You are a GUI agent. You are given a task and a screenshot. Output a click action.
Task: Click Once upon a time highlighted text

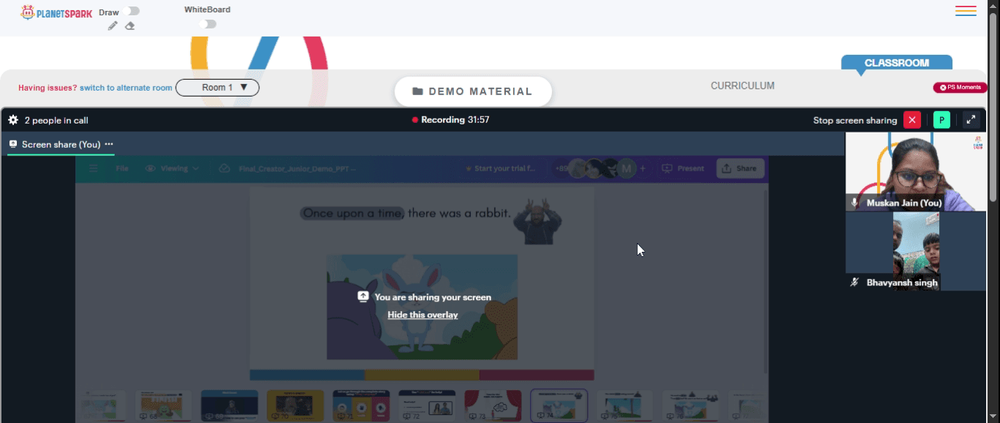tap(353, 213)
